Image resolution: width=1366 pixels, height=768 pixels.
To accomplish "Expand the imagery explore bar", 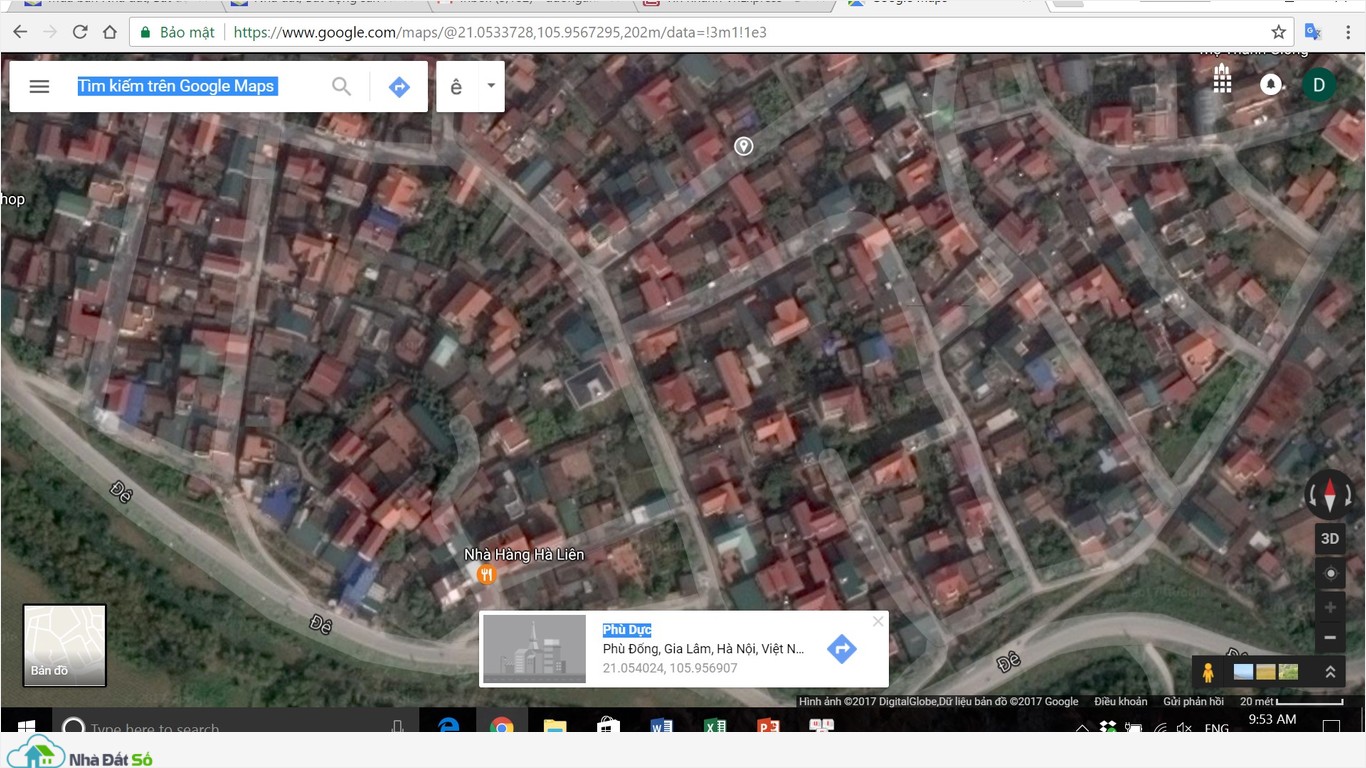I will click(1330, 672).
